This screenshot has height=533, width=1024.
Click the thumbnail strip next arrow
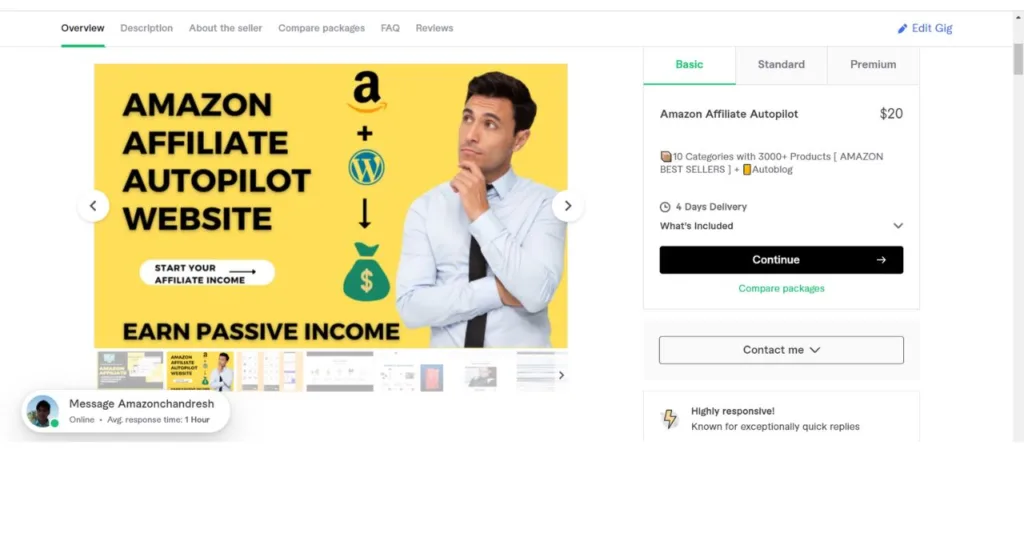point(561,375)
